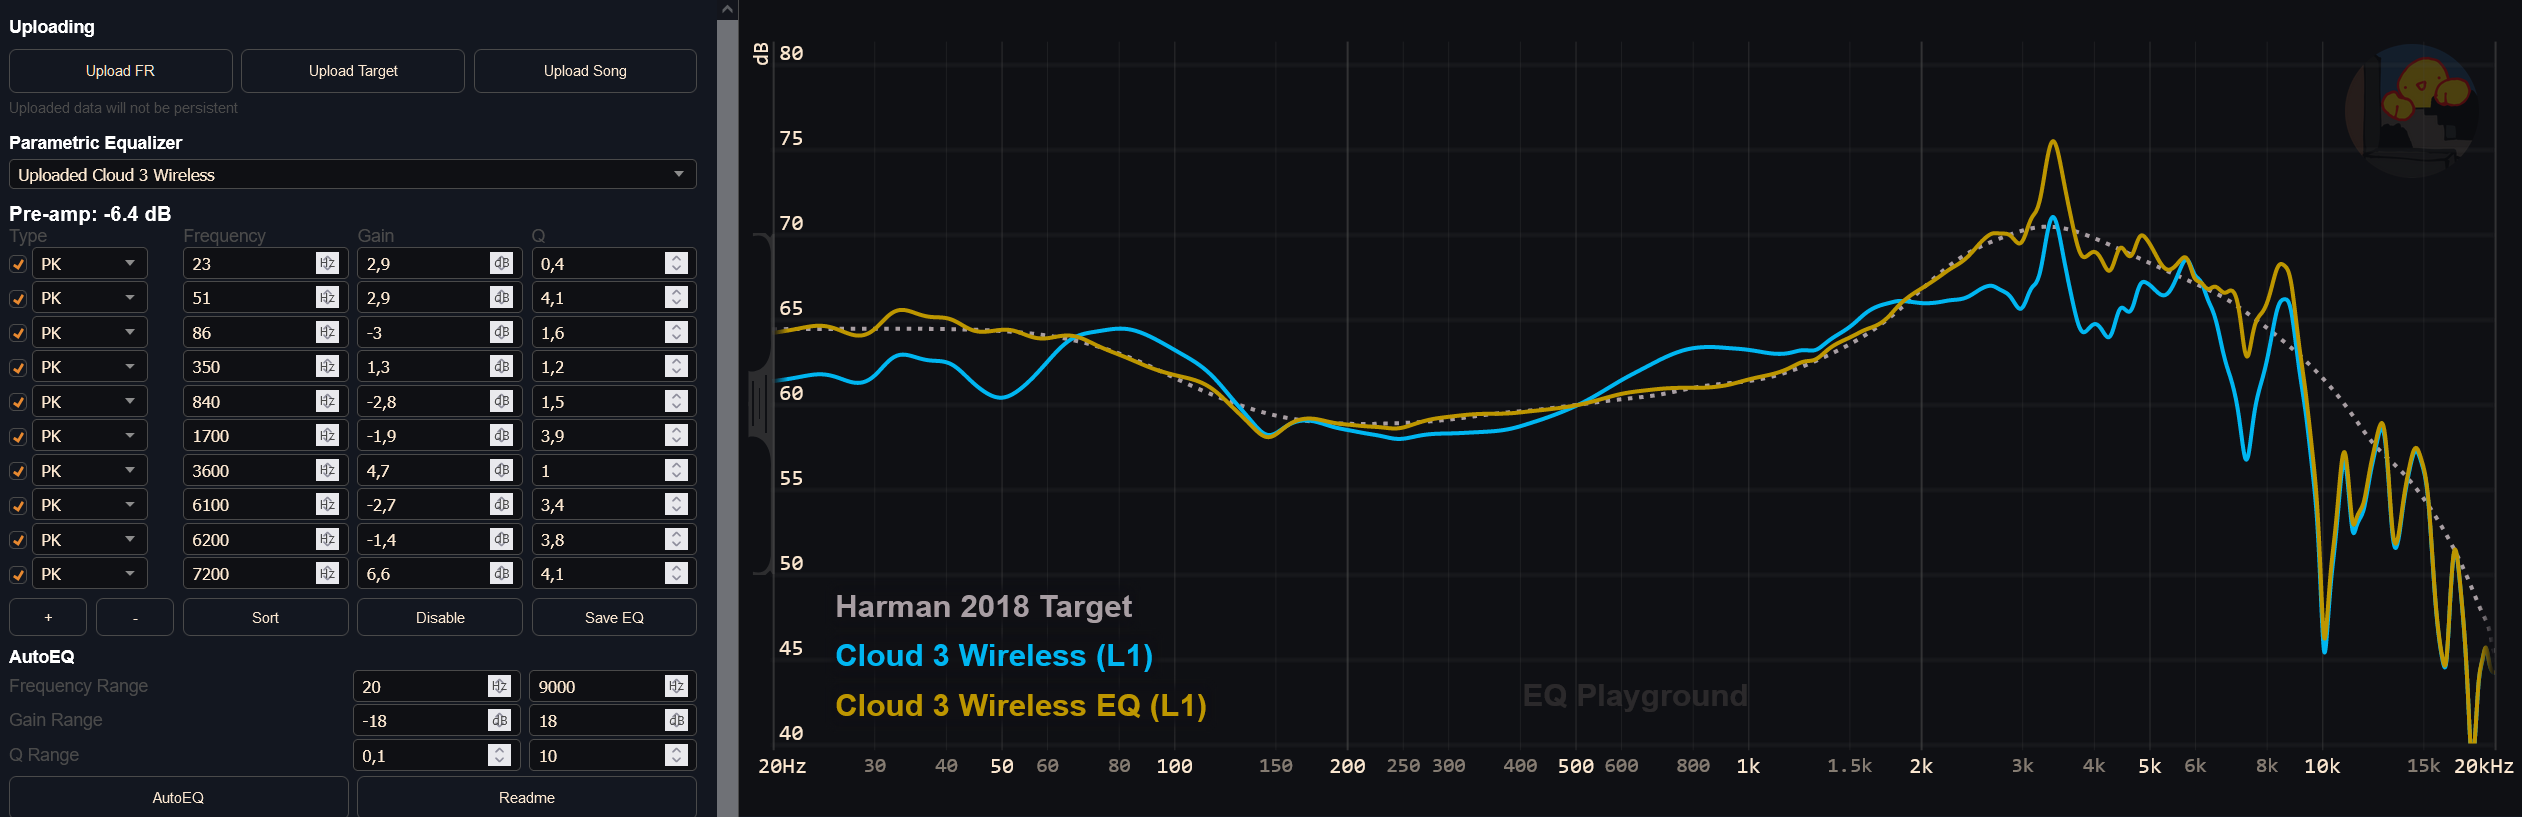Uncheck the 3600 Hz filter
The image size is (2522, 817).
[x=18, y=471]
